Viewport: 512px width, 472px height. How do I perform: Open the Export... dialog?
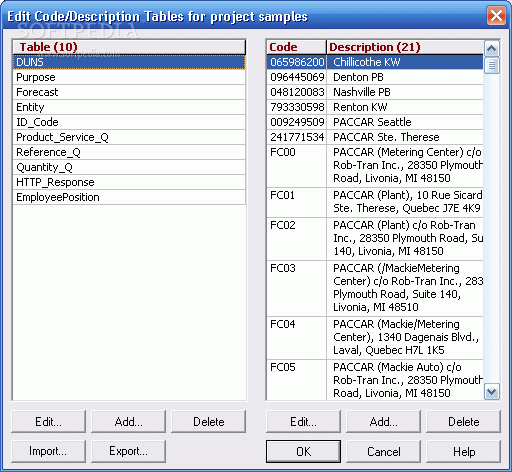pos(128,451)
